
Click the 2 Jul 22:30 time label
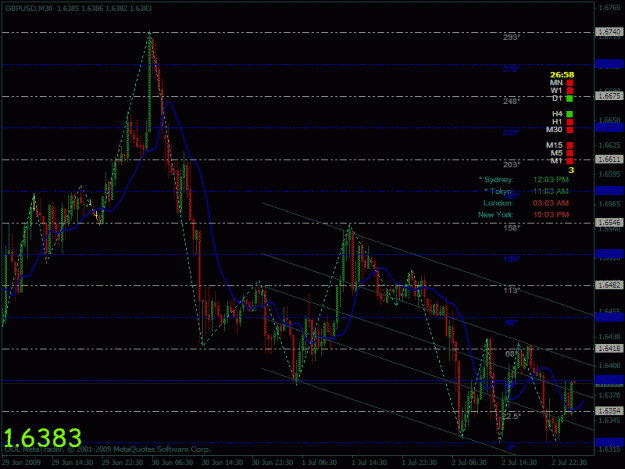click(x=569, y=462)
